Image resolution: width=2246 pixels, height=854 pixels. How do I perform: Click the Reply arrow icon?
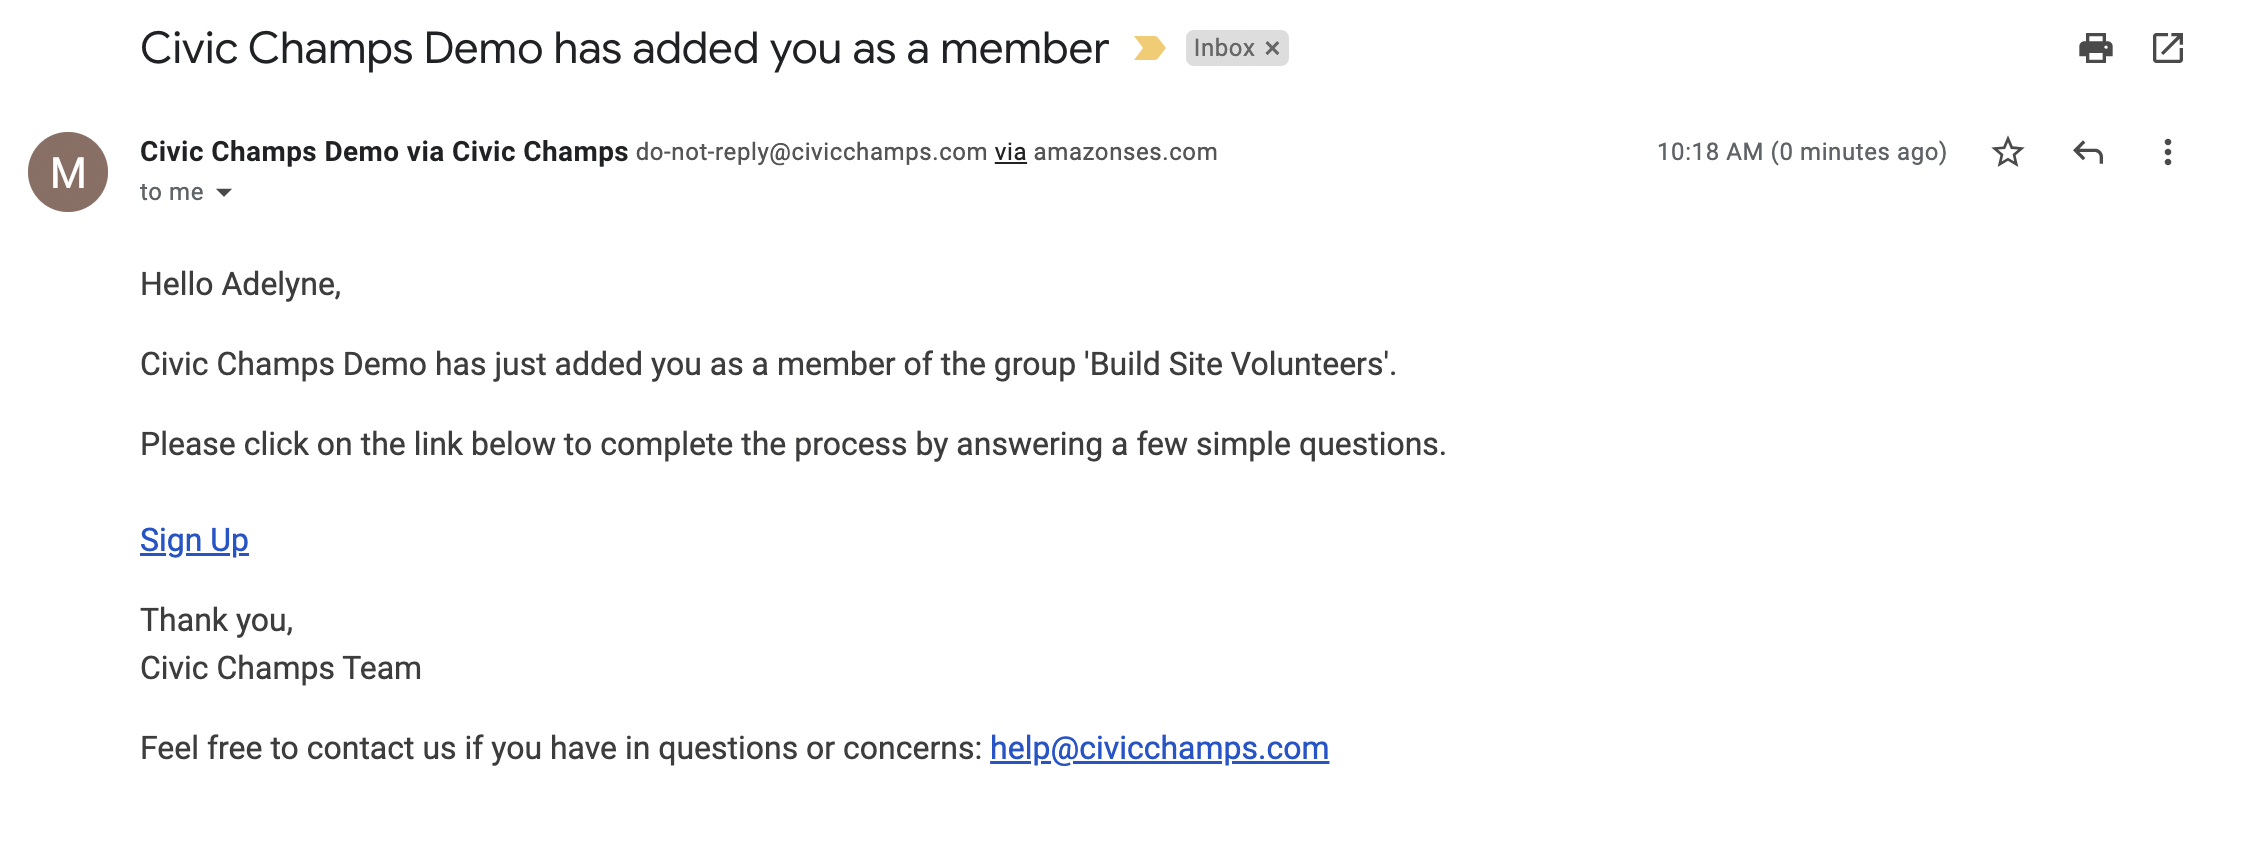[2088, 152]
